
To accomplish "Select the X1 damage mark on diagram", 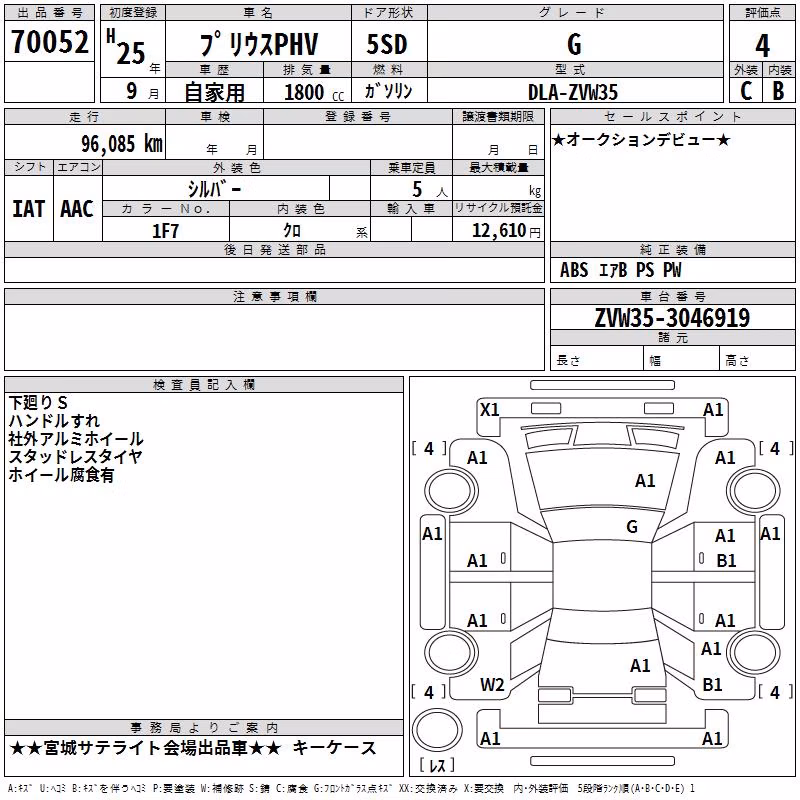I will coord(490,410).
